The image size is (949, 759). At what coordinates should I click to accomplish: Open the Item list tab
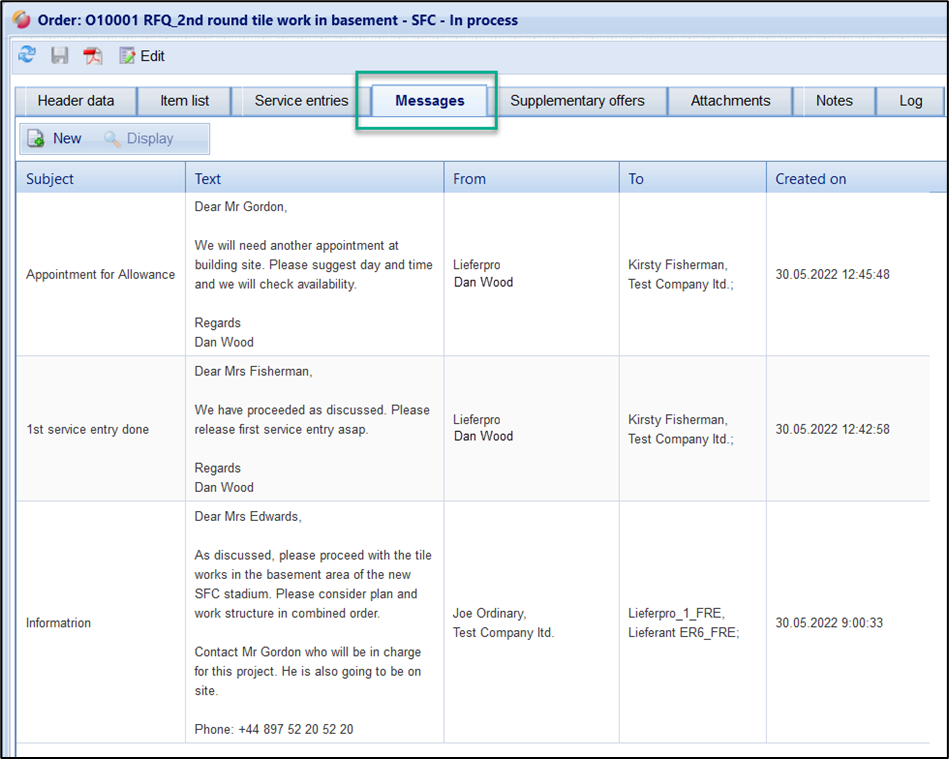(185, 101)
